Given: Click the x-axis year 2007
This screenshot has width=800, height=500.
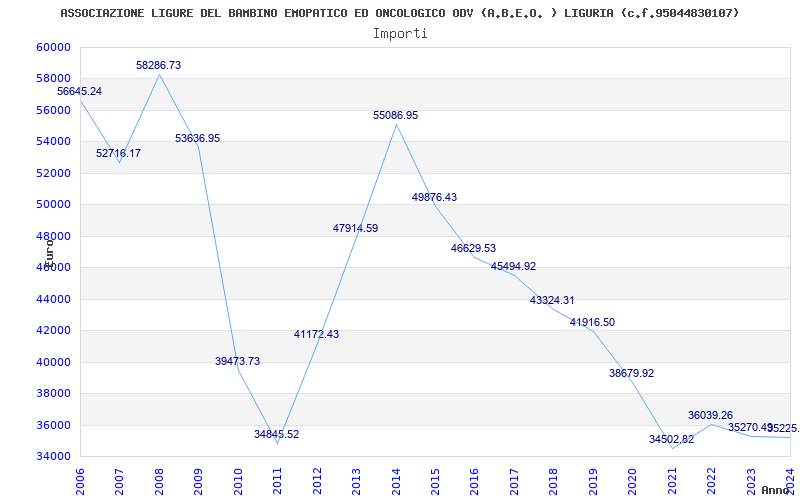Looking at the screenshot, I should 119,482.
